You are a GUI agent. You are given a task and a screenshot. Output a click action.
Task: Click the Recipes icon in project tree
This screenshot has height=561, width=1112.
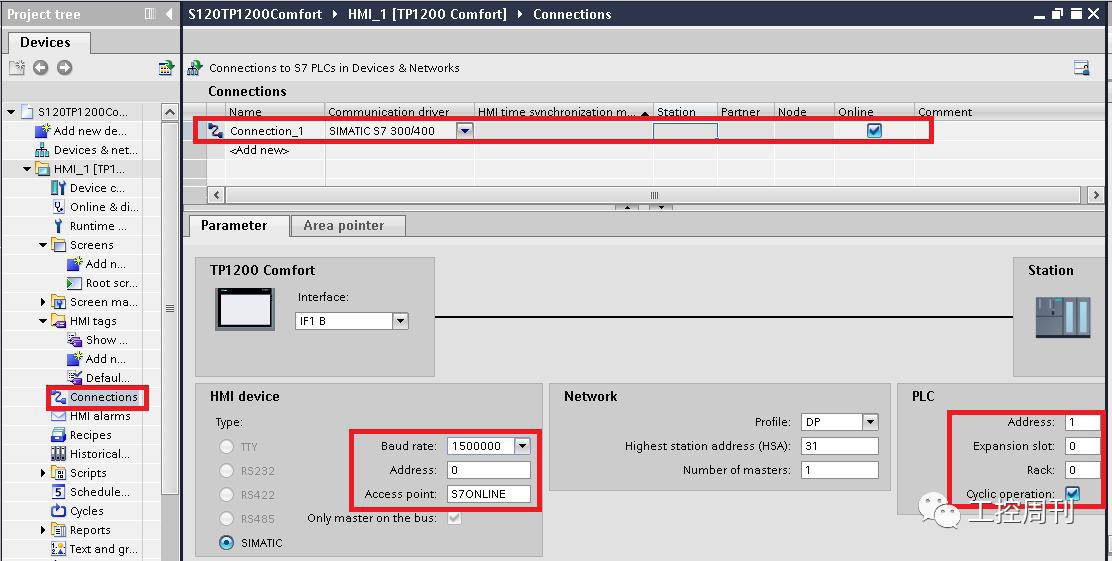click(58, 435)
